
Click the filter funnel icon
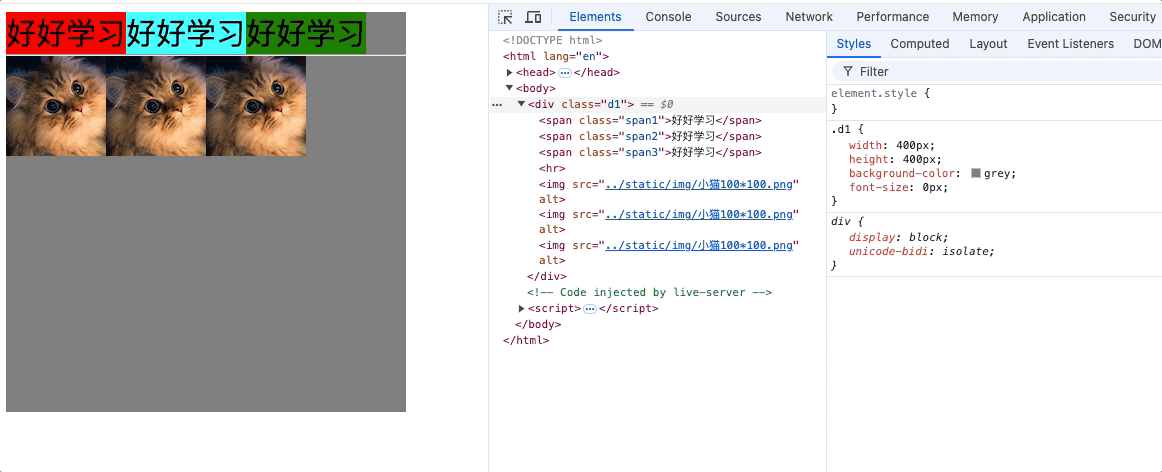click(848, 71)
